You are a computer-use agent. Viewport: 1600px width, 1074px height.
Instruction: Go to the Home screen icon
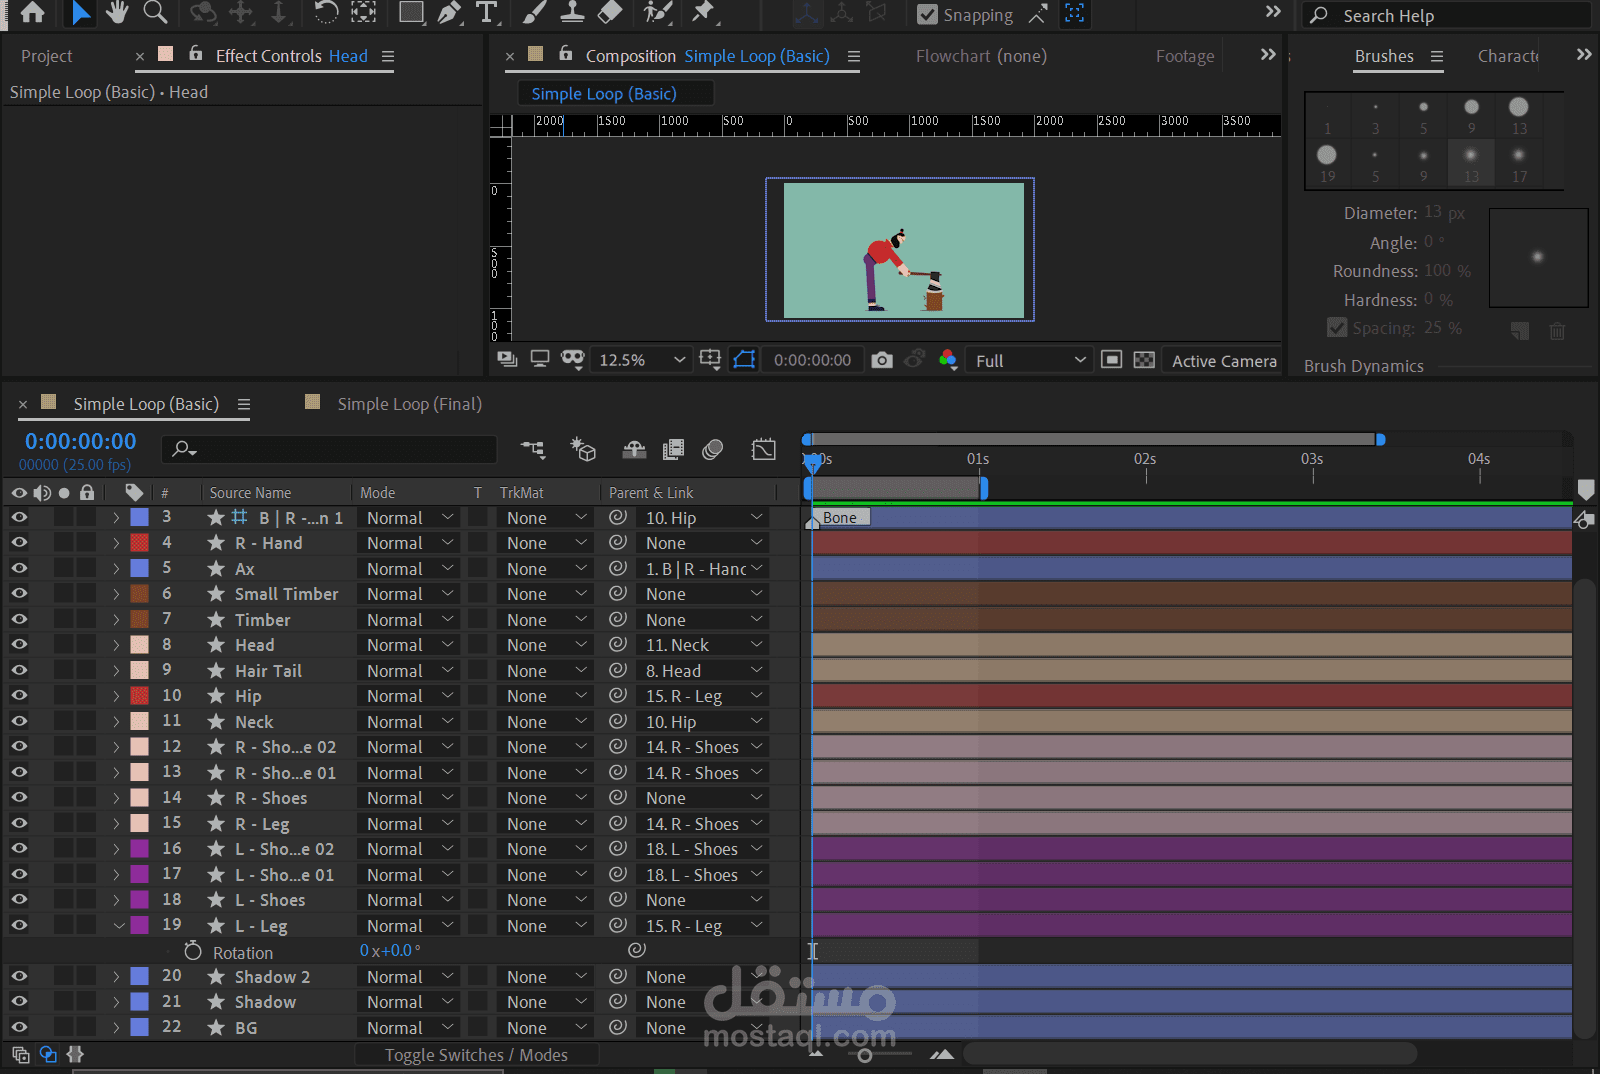(32, 12)
